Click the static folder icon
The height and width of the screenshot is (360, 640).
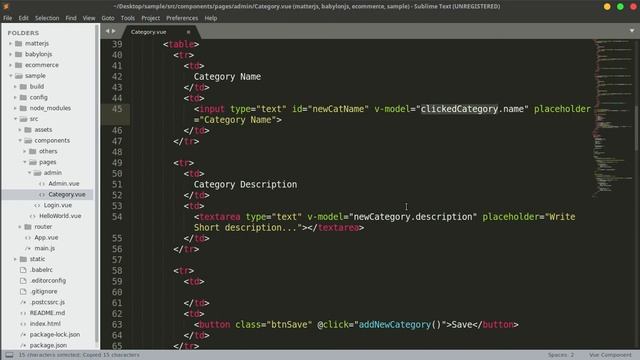click(23, 259)
